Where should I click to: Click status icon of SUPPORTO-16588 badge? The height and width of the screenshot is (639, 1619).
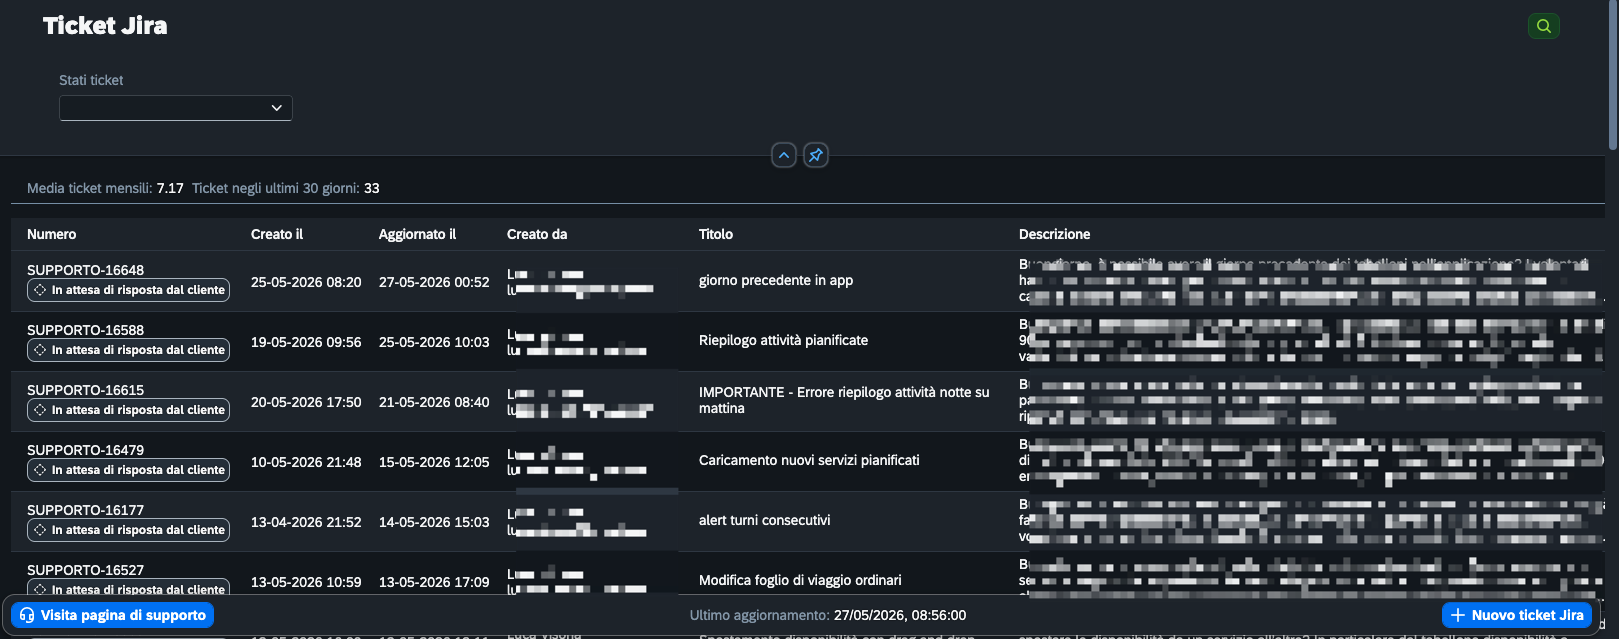tap(40, 350)
